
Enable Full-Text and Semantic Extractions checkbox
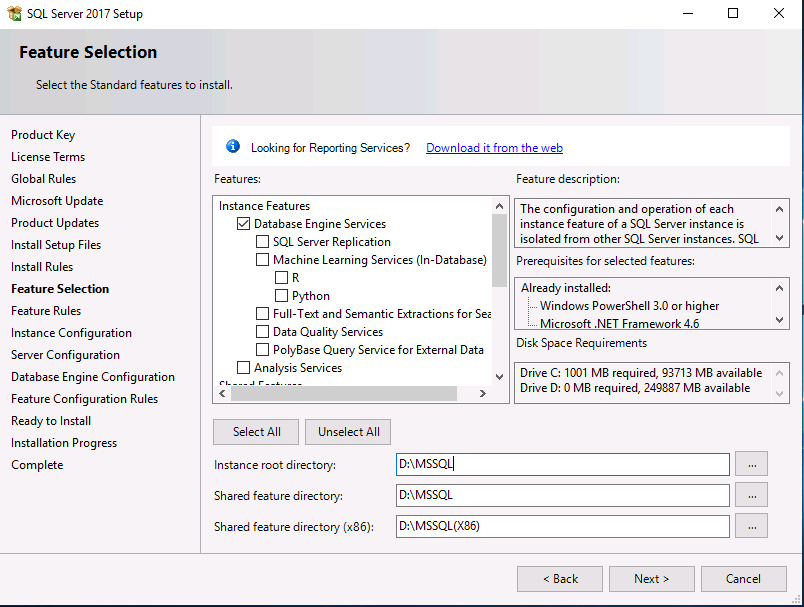[262, 314]
